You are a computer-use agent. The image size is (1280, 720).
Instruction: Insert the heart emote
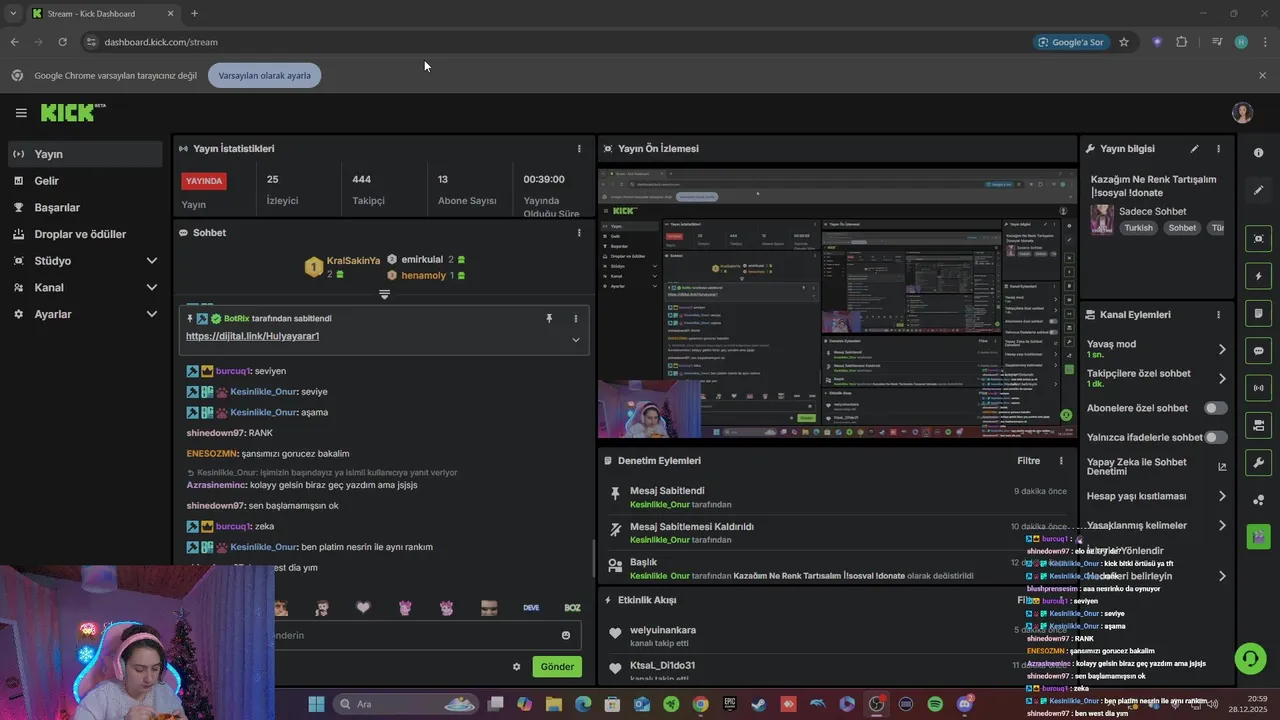pos(364,607)
